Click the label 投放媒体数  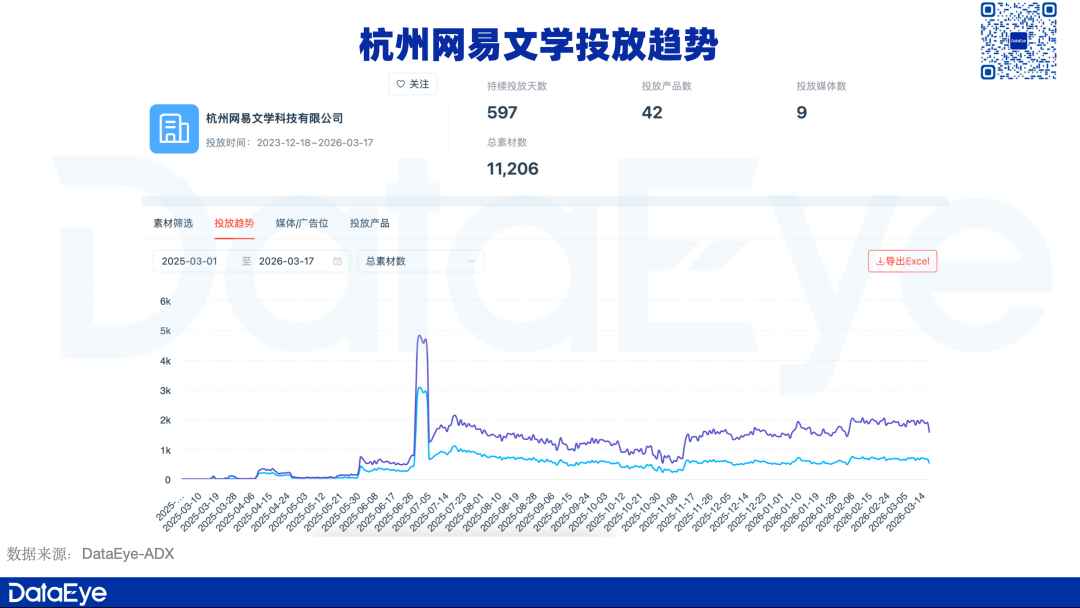(821, 86)
